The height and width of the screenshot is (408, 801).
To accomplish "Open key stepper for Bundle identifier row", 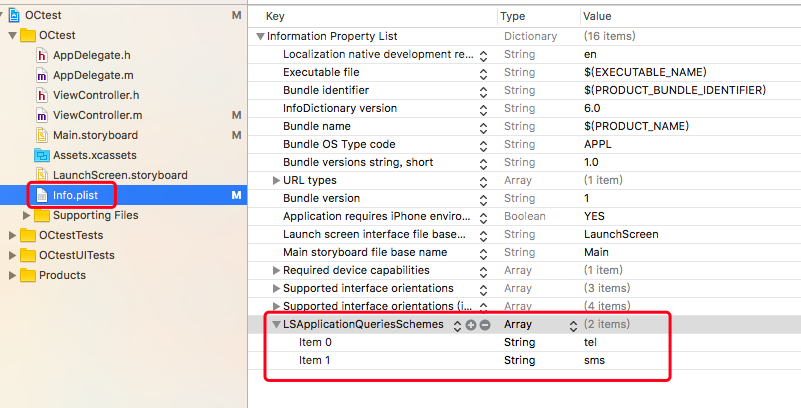I will click(483, 91).
